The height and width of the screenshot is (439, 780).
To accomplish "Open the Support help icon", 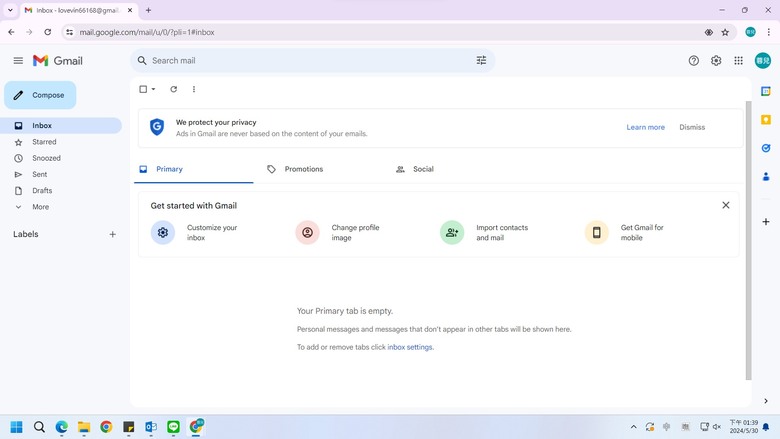I will pyautogui.click(x=693, y=61).
